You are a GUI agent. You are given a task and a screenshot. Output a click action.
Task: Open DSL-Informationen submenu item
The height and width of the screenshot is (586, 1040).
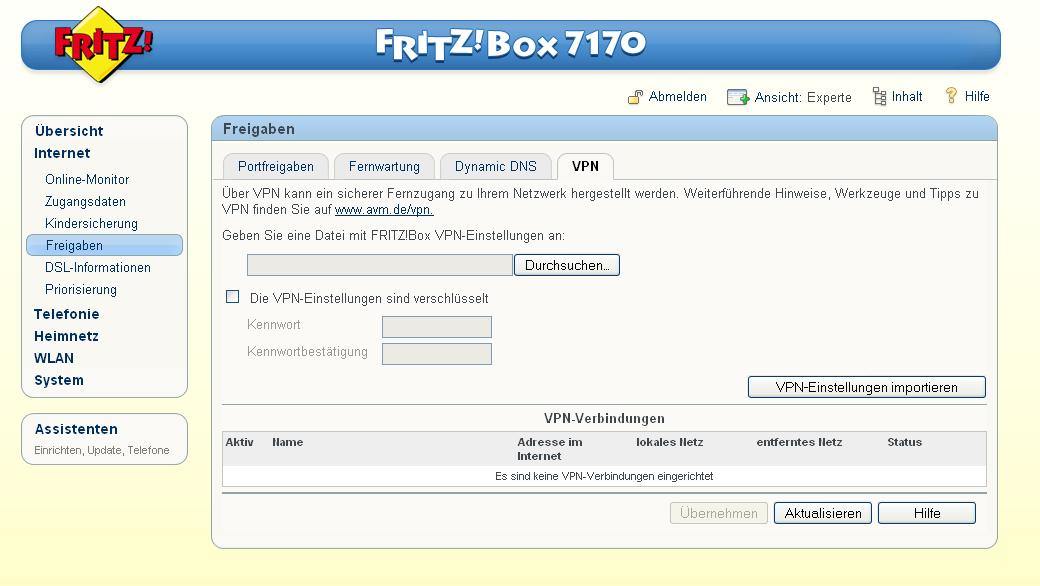[x=98, y=268]
